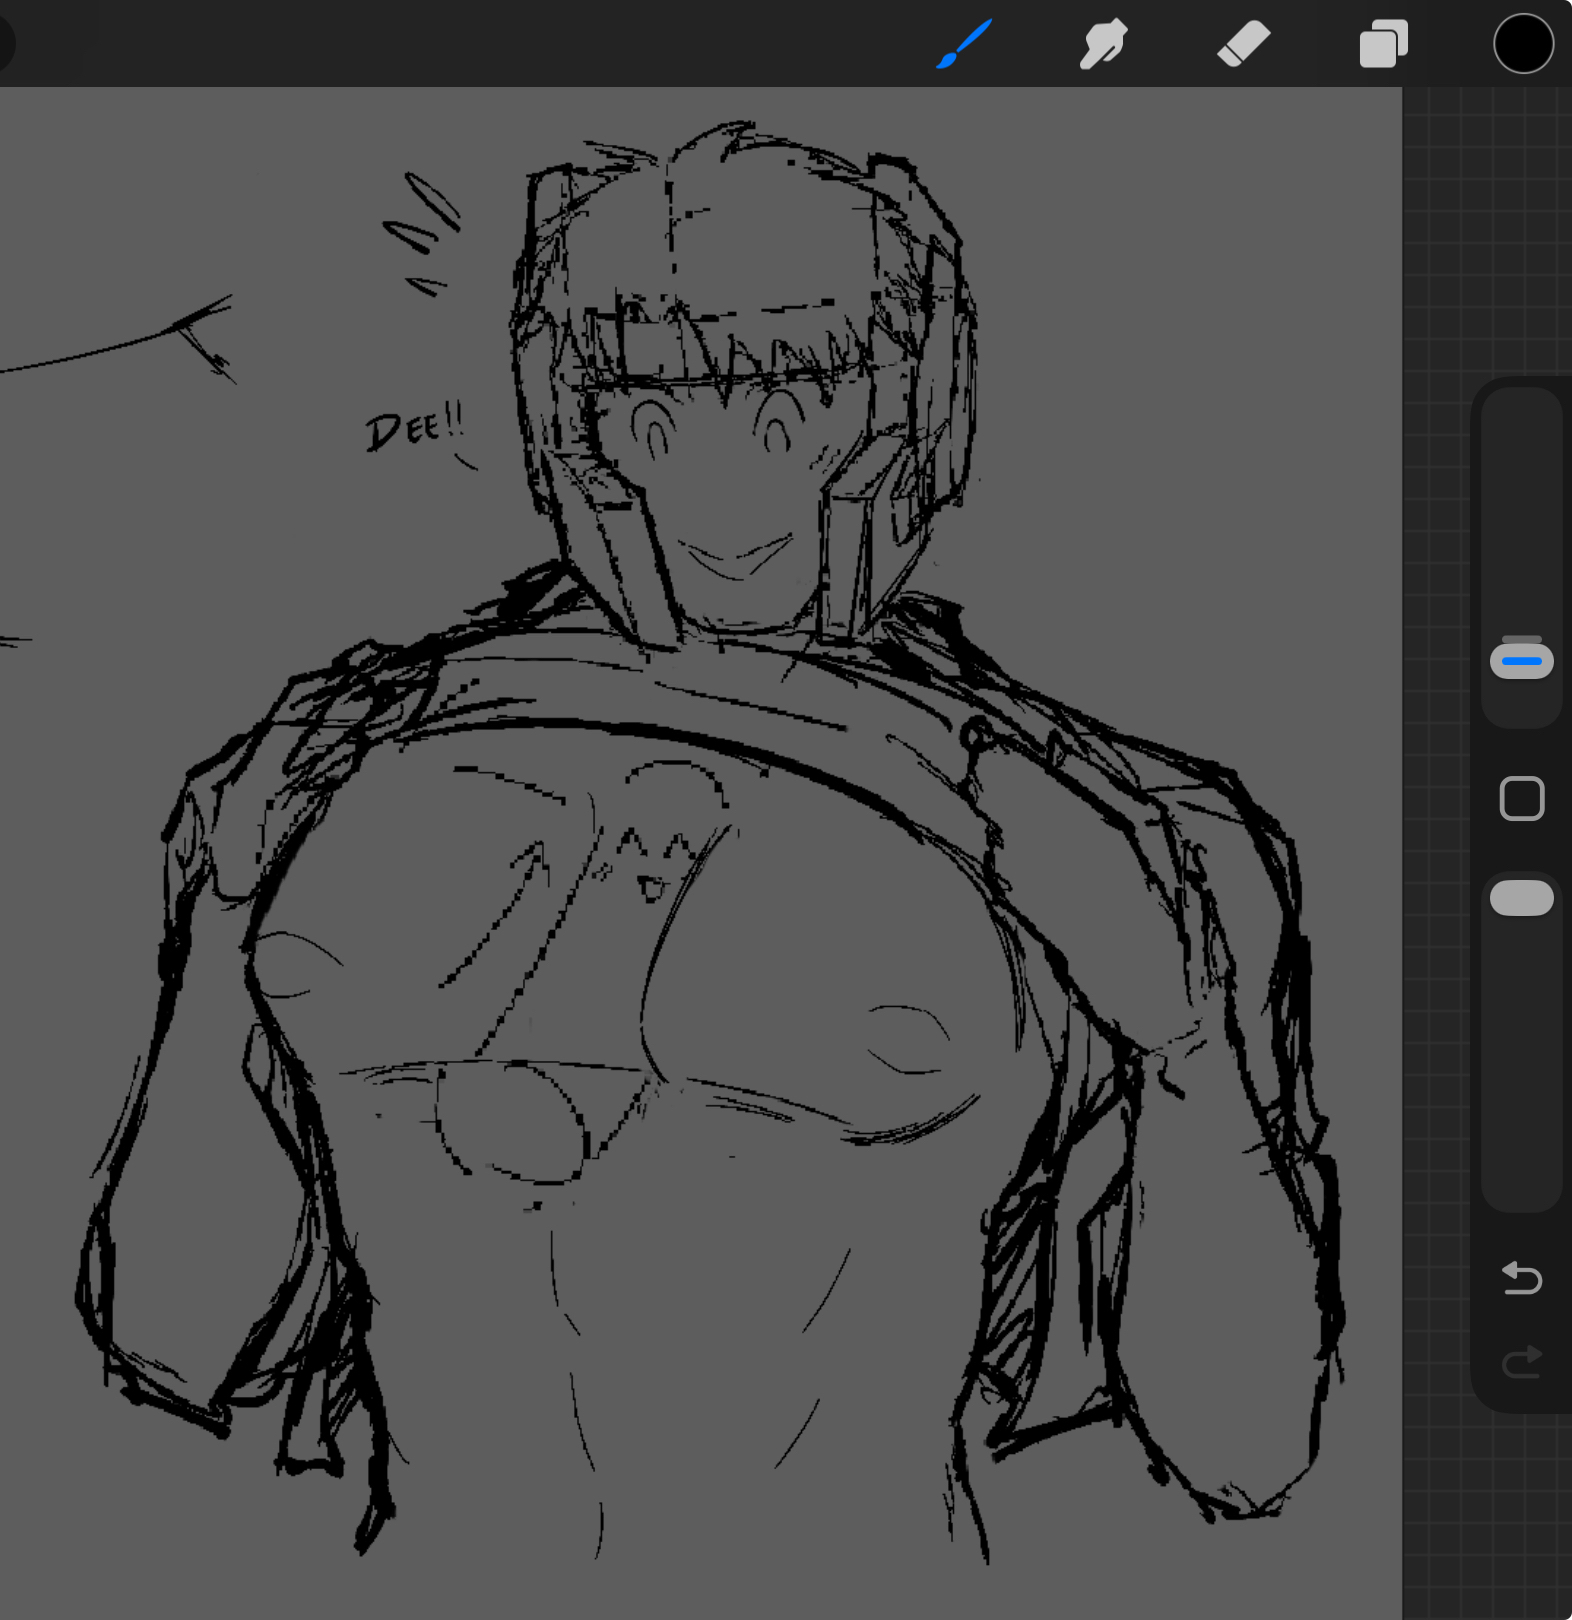Tap the square Modify button in sidebar

1521,799
